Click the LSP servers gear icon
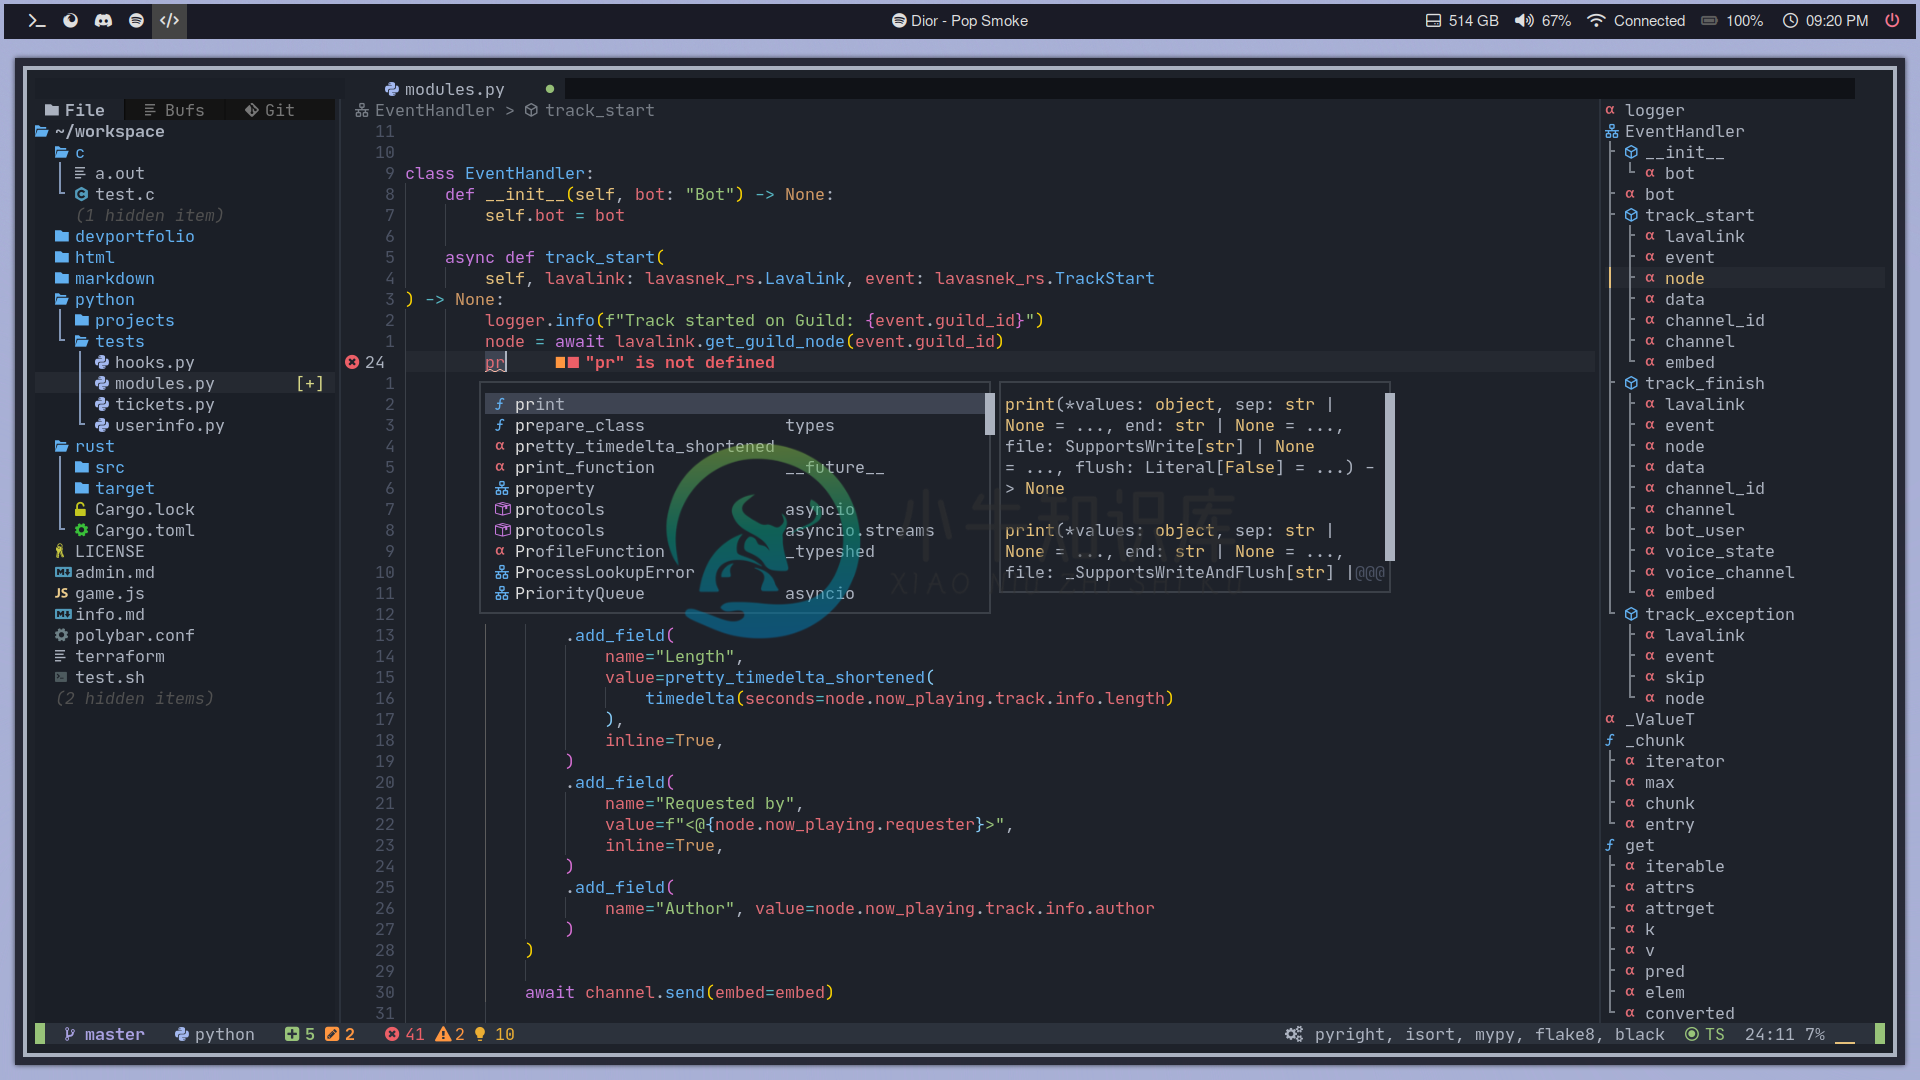The width and height of the screenshot is (1920, 1080). pyautogui.click(x=1294, y=1034)
